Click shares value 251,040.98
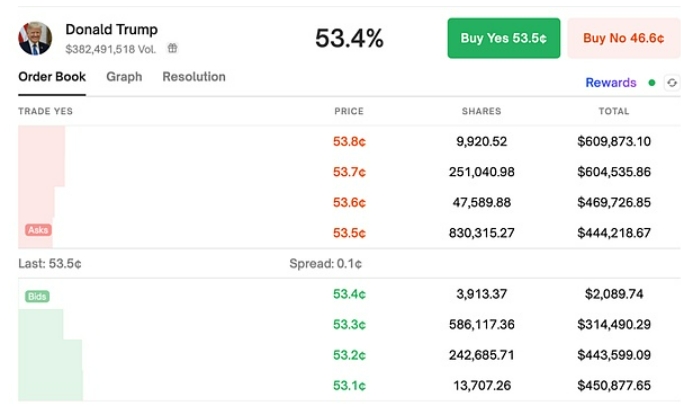Viewport: 681px width, 407px height. 482,172
